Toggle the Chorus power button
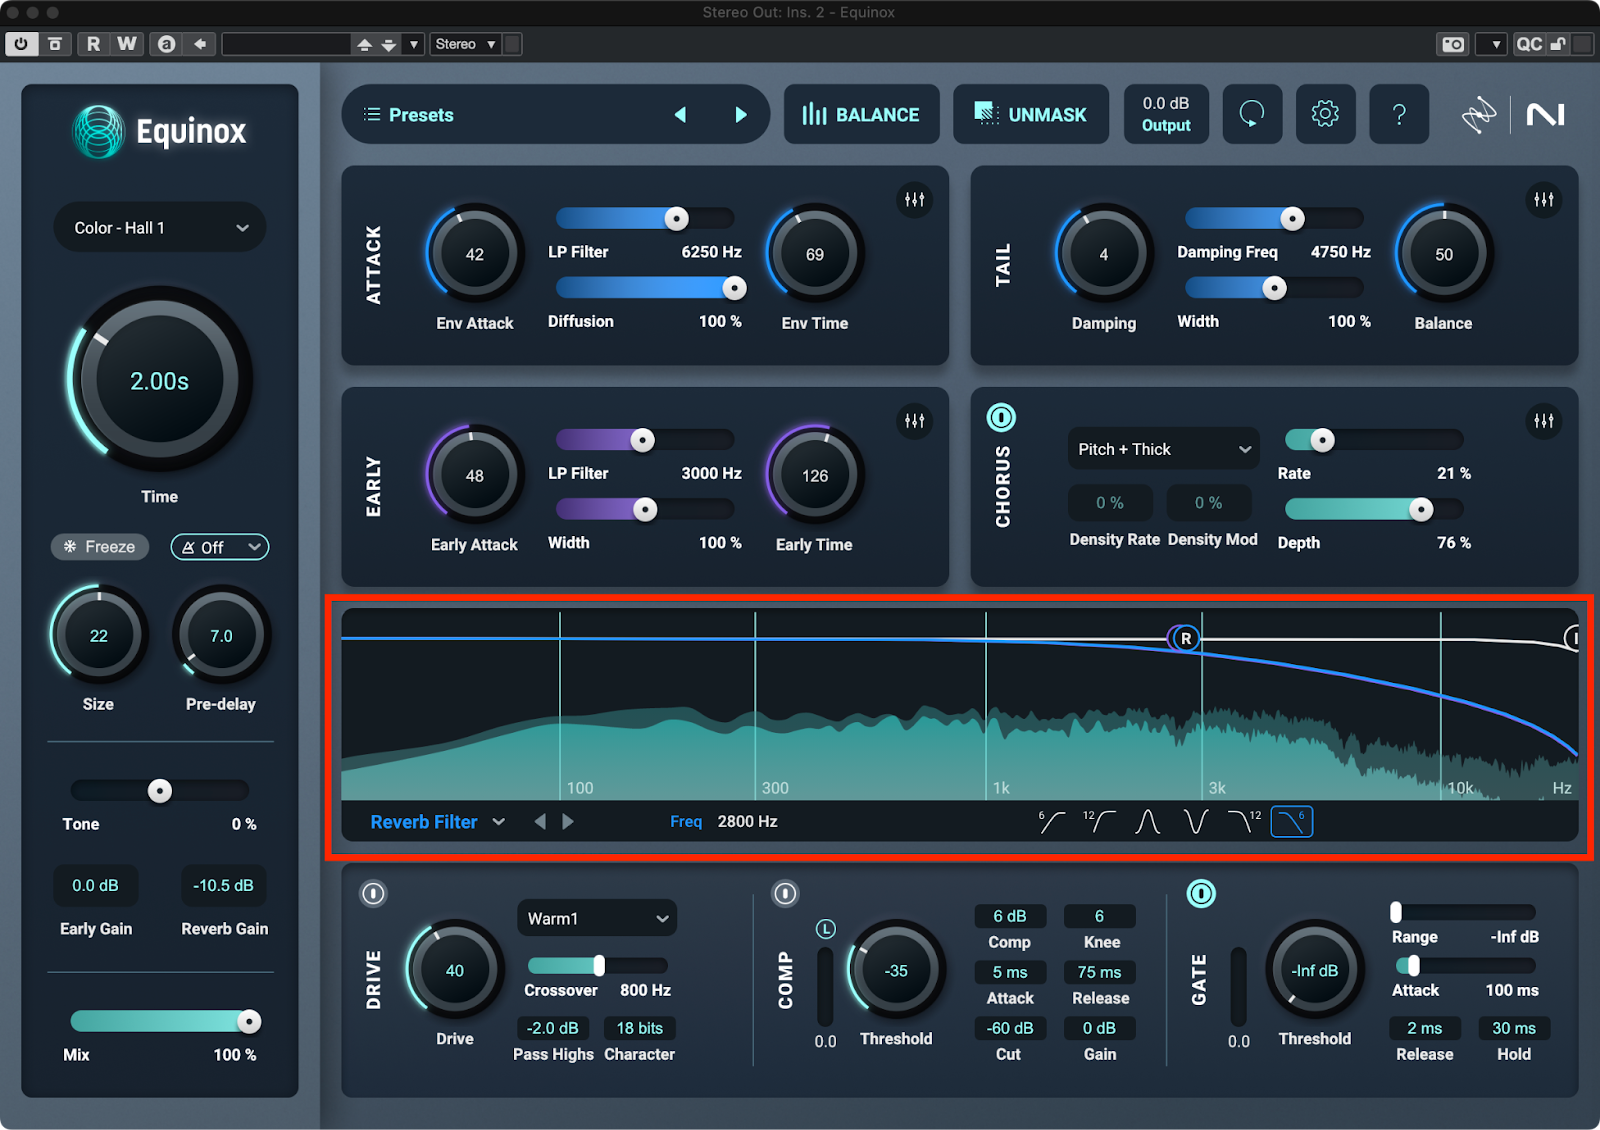Viewport: 1600px width, 1130px height. click(x=1001, y=417)
